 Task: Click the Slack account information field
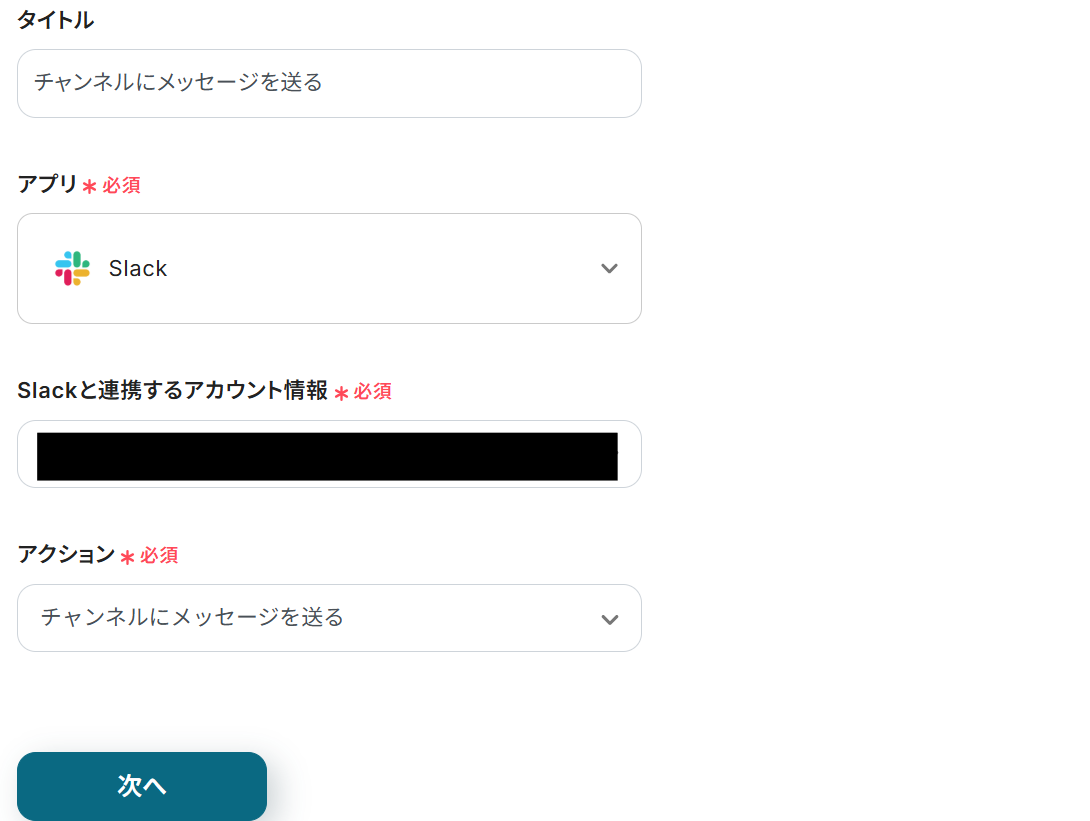(329, 455)
